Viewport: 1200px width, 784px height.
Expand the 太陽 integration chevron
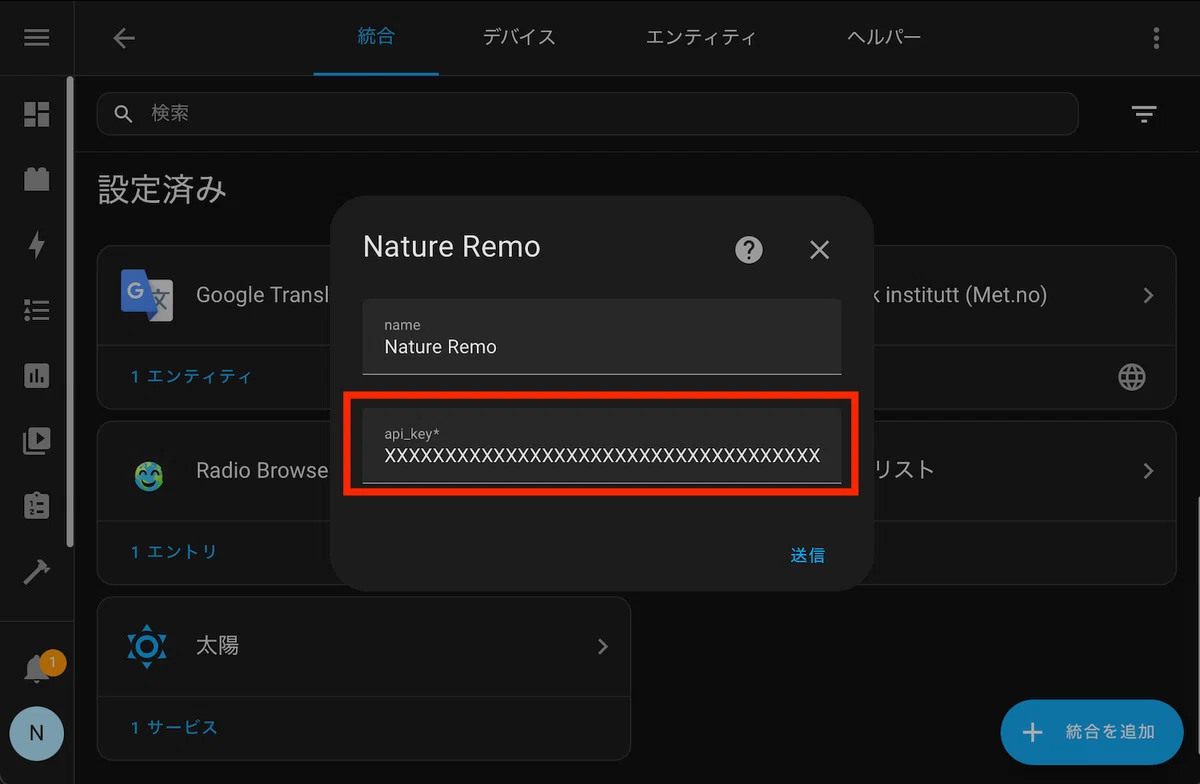coord(603,647)
